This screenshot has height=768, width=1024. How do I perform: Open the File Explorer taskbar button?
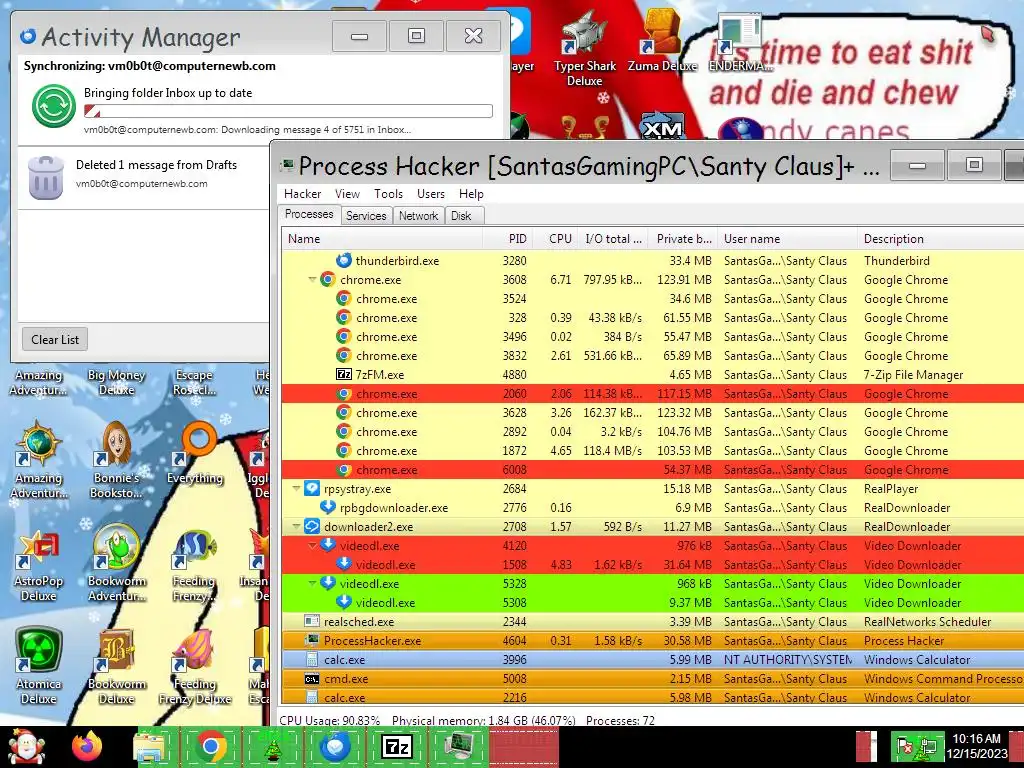pyautogui.click(x=149, y=746)
